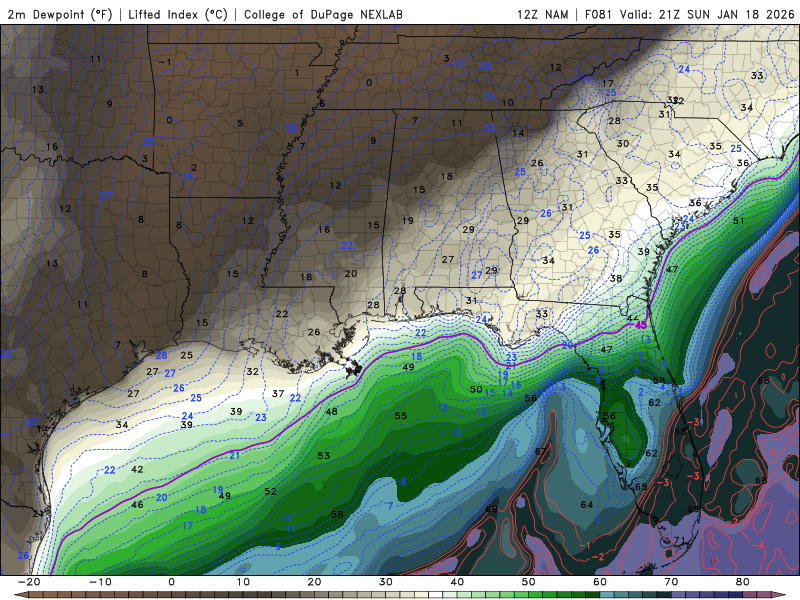Screen dimensions: 800x600
Task: Click the "2m Dewpoint (°F)" title text
Action: [x=60, y=14]
